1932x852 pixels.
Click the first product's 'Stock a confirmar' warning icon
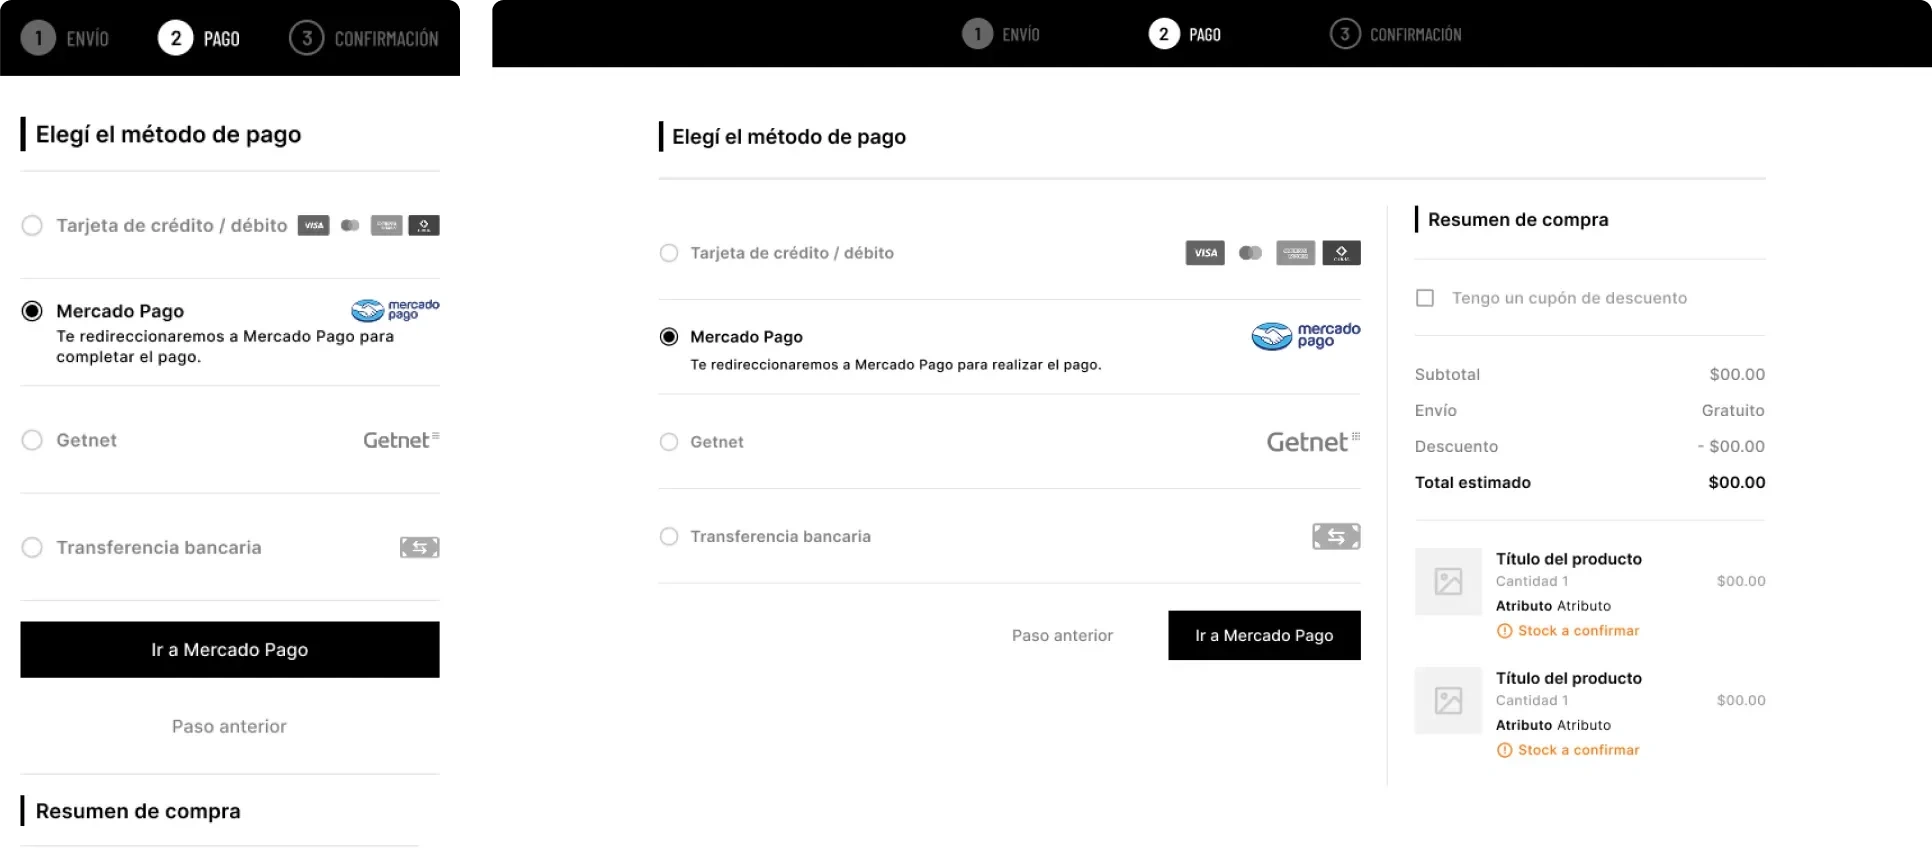point(1504,631)
